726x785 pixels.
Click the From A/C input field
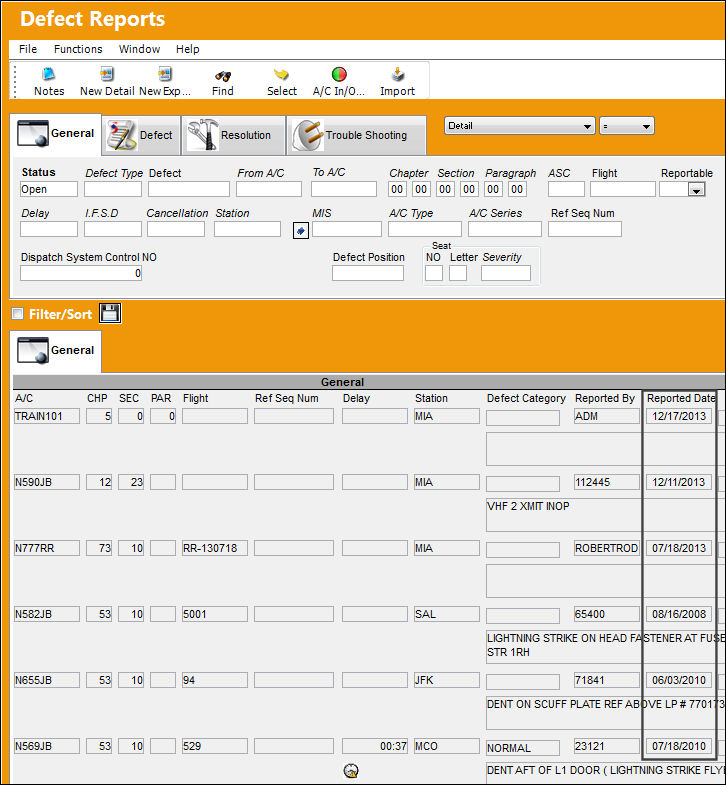click(269, 189)
